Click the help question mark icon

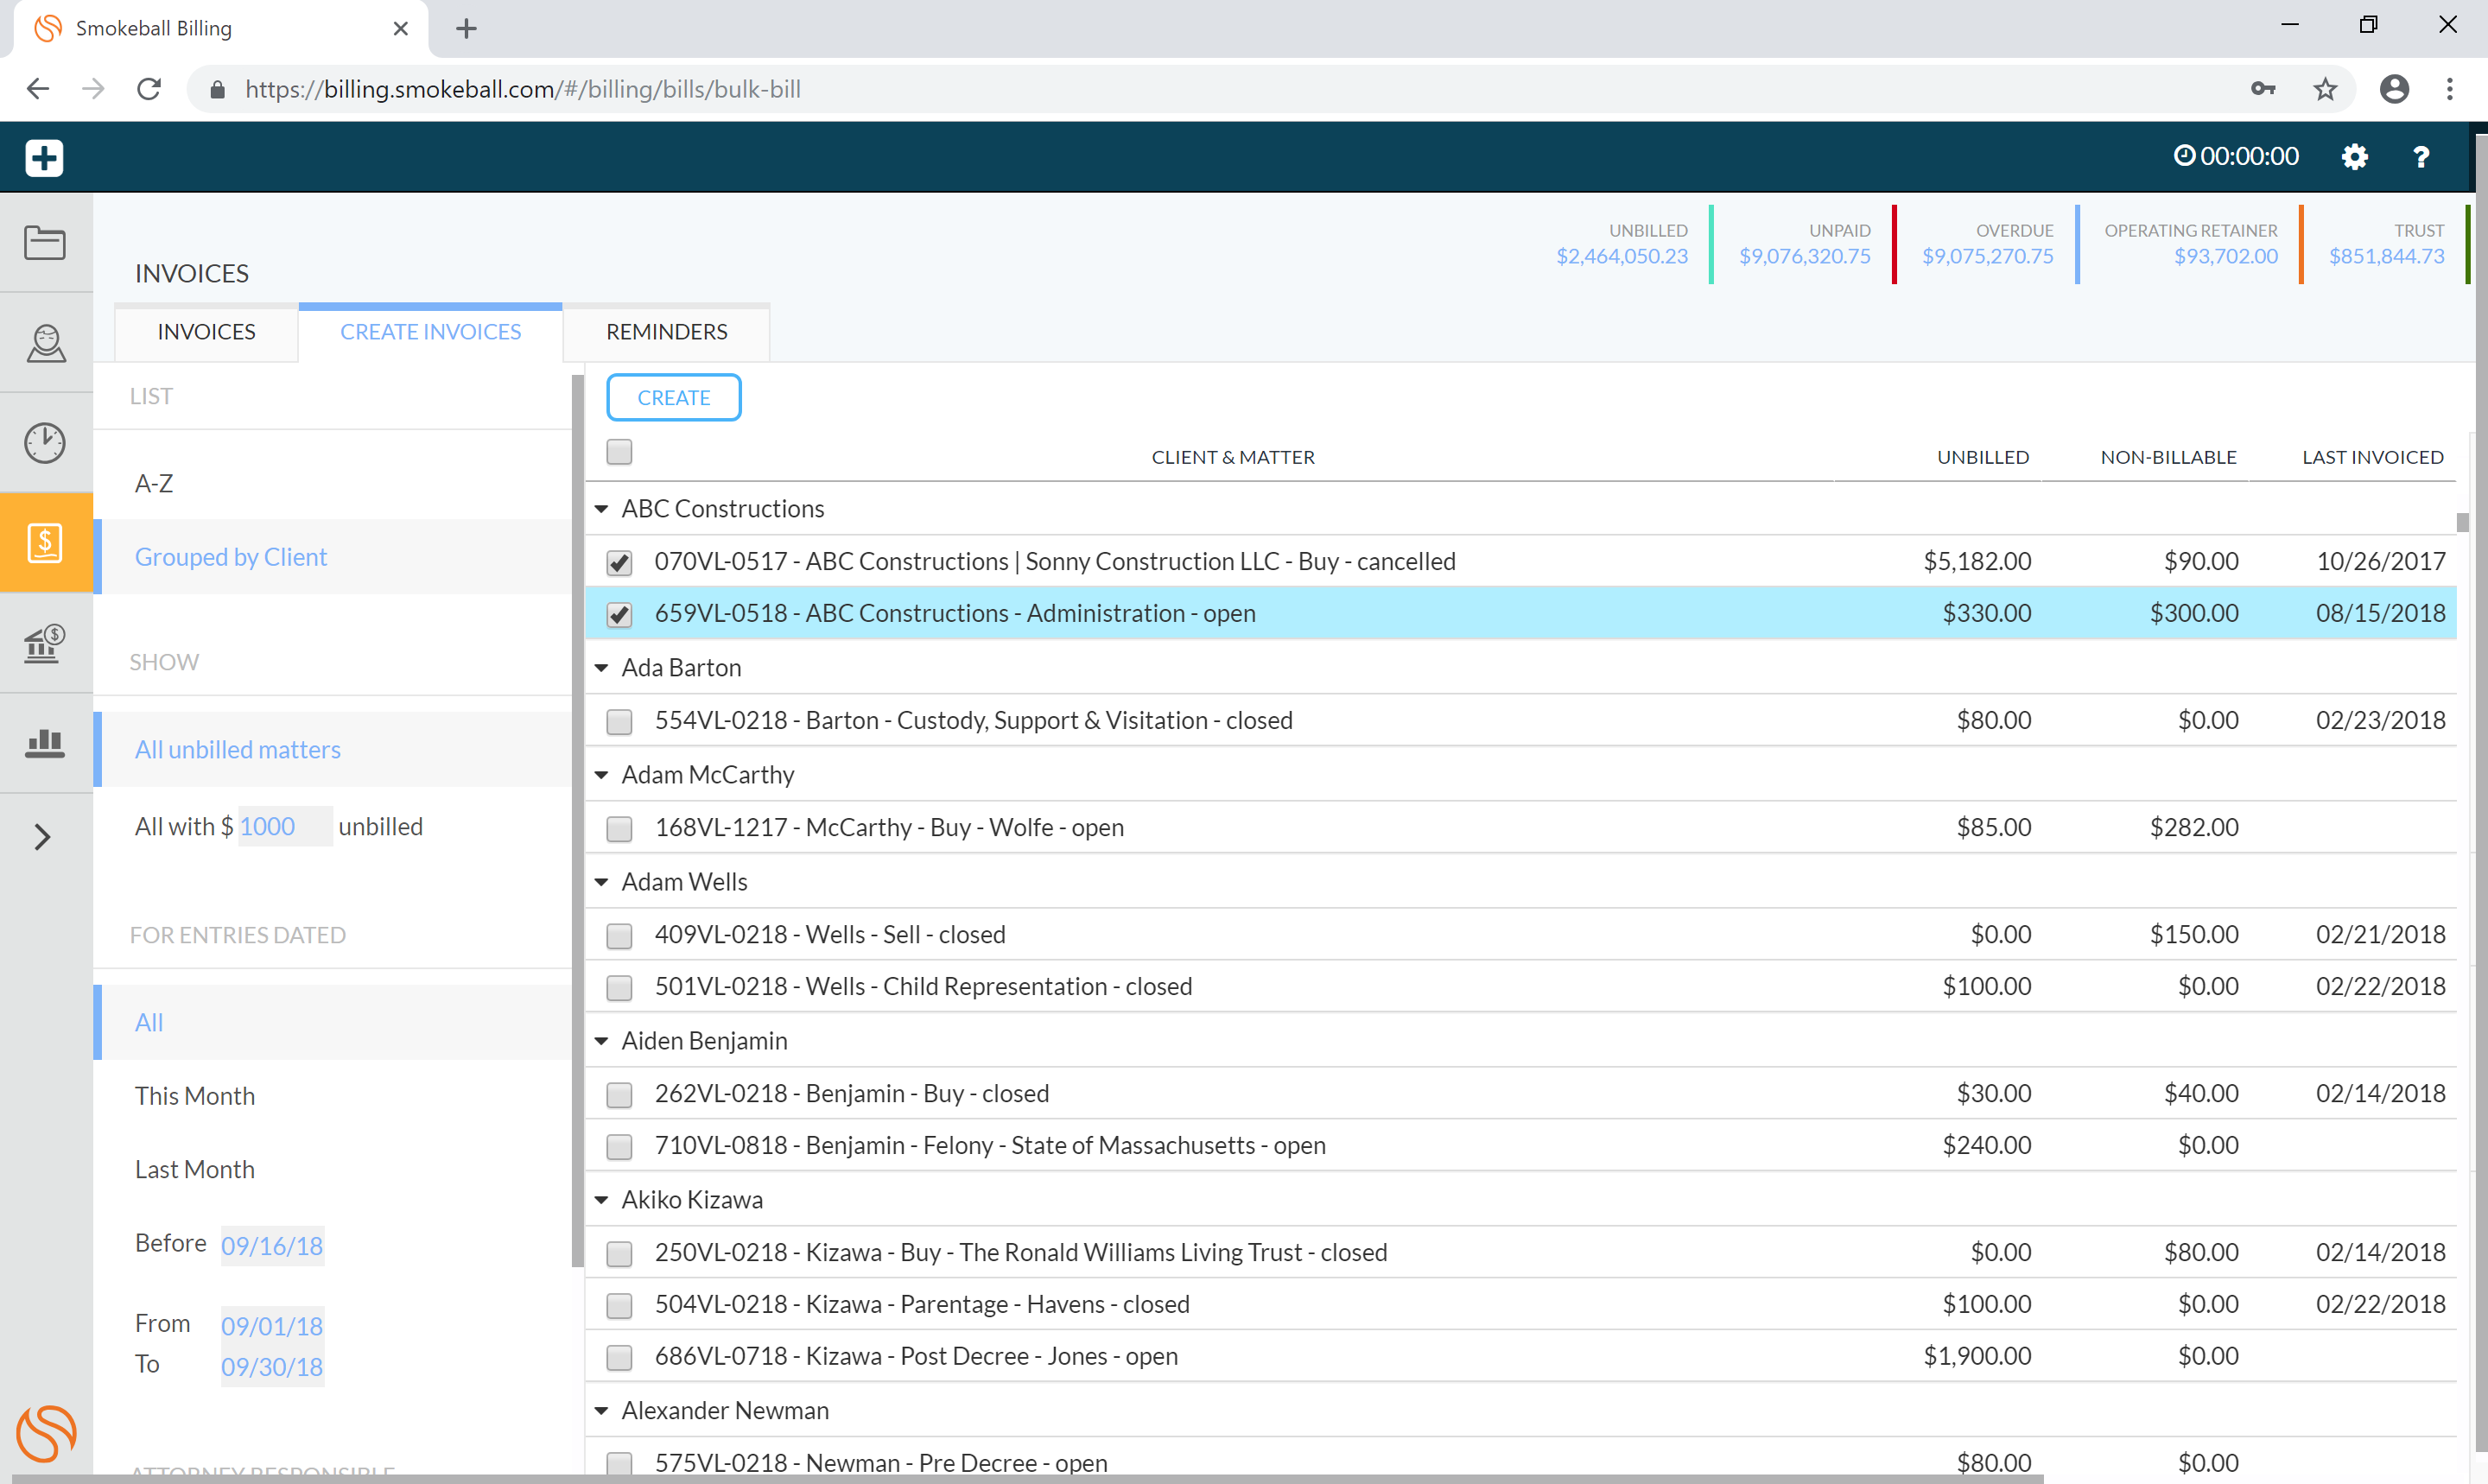2421,157
